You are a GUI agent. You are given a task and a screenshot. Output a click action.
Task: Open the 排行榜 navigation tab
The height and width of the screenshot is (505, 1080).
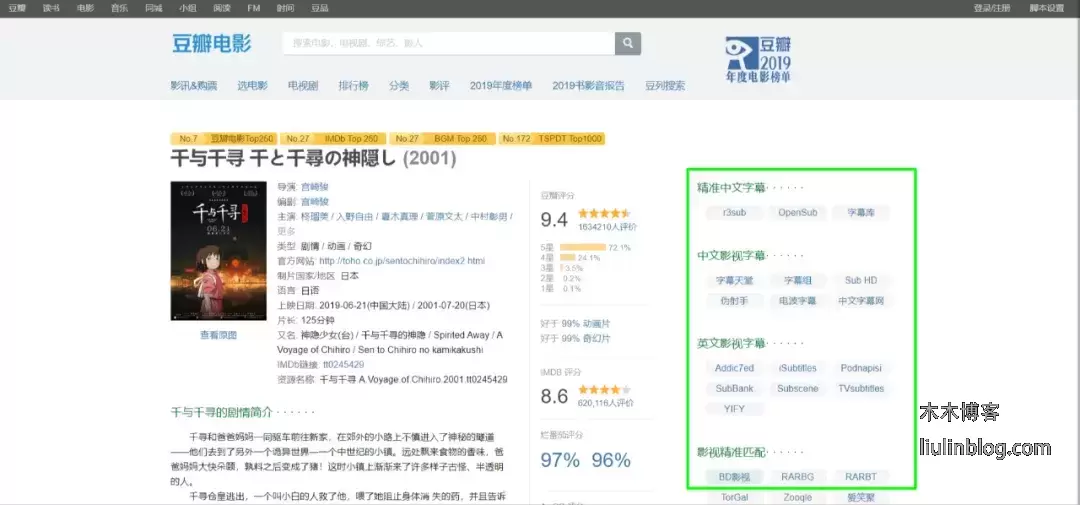[353, 86]
